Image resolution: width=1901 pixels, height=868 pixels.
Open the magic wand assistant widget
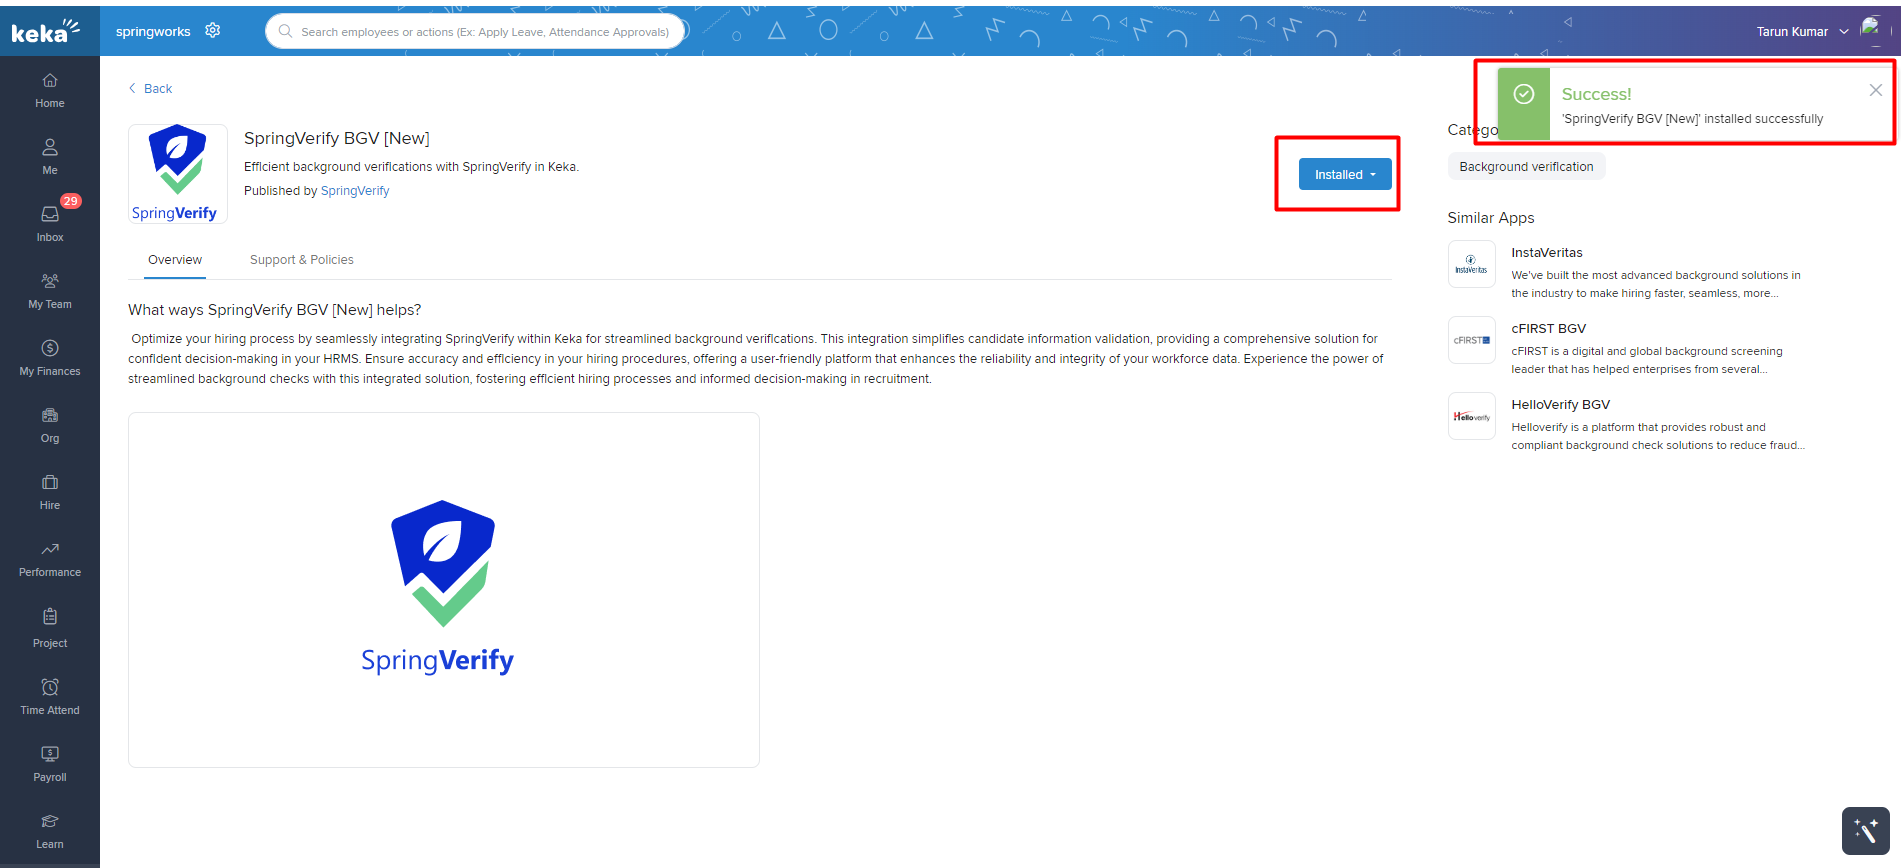click(1865, 831)
